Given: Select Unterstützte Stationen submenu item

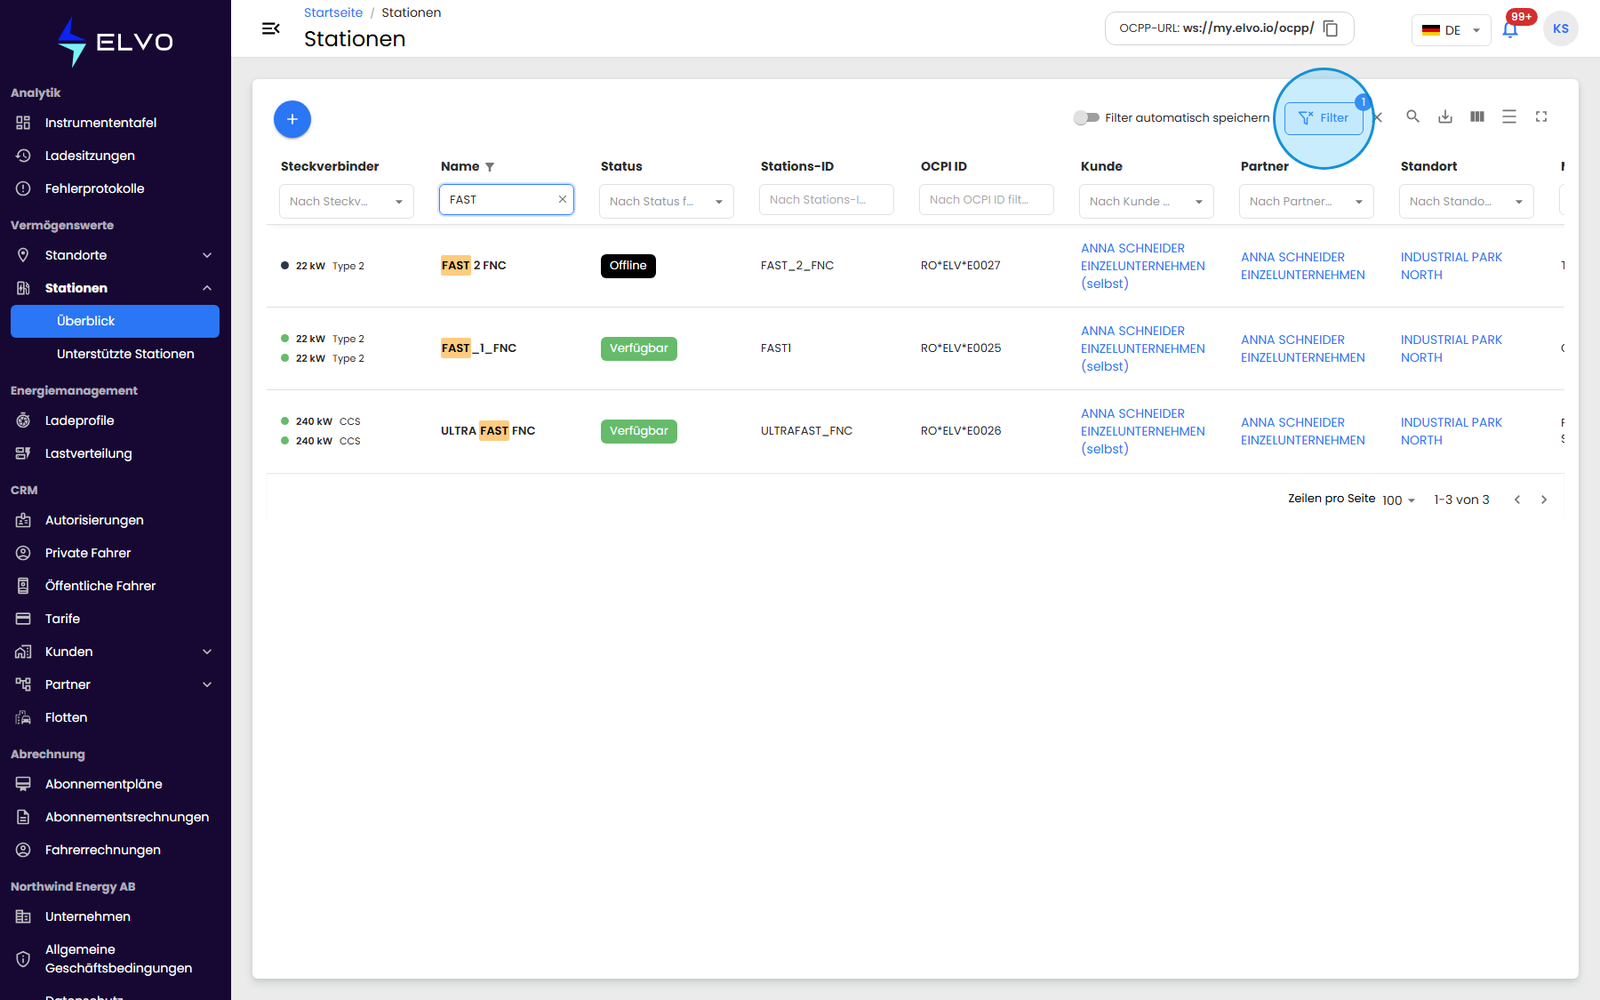Looking at the screenshot, I should [x=125, y=354].
